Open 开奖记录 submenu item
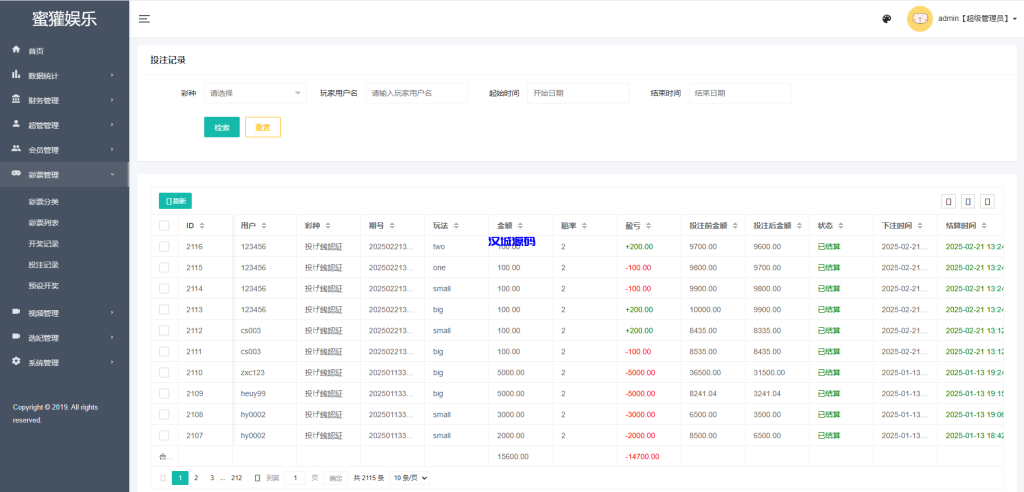This screenshot has width=1024, height=492. click(44, 244)
